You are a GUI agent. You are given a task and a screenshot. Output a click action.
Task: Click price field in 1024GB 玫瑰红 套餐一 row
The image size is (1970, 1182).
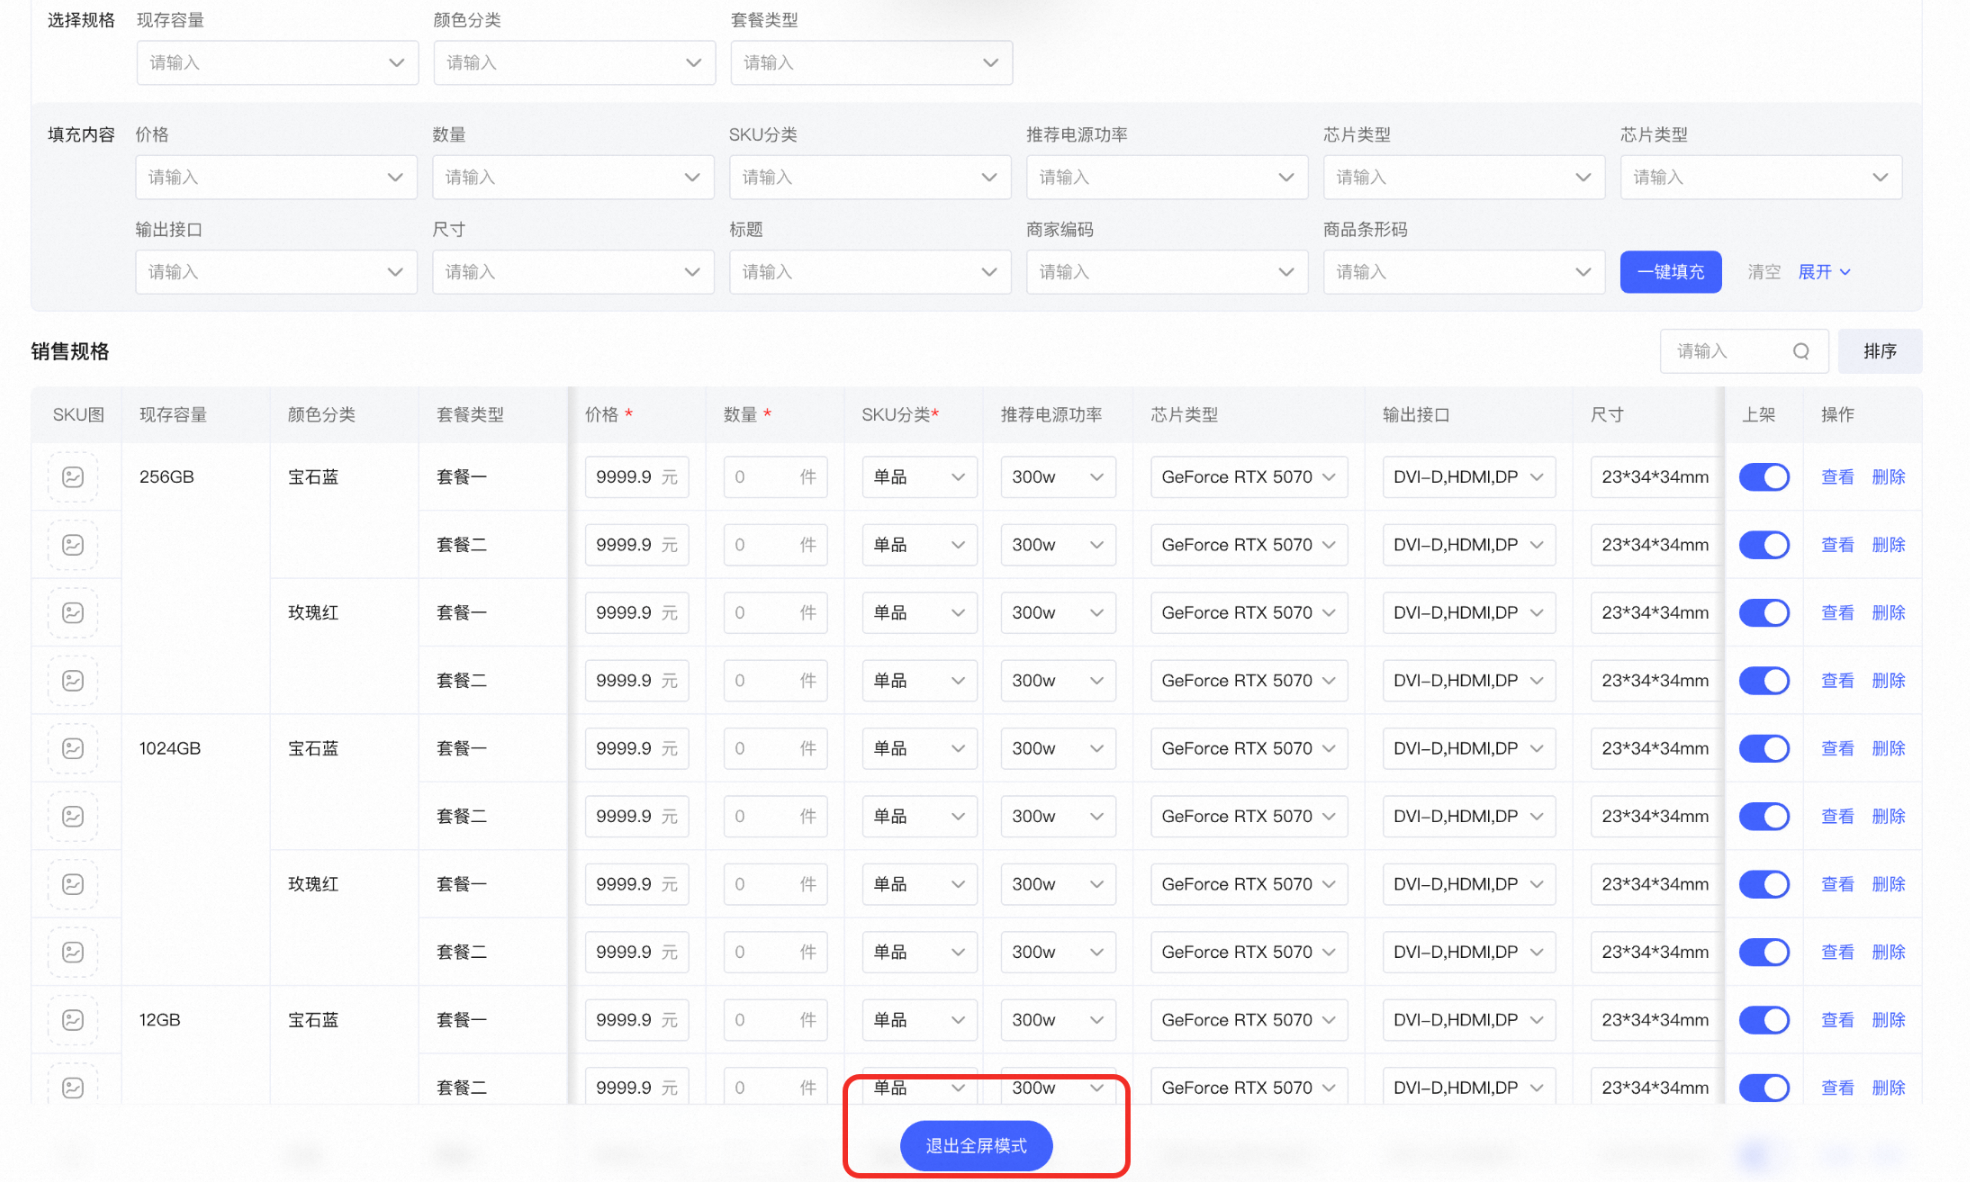(x=637, y=885)
